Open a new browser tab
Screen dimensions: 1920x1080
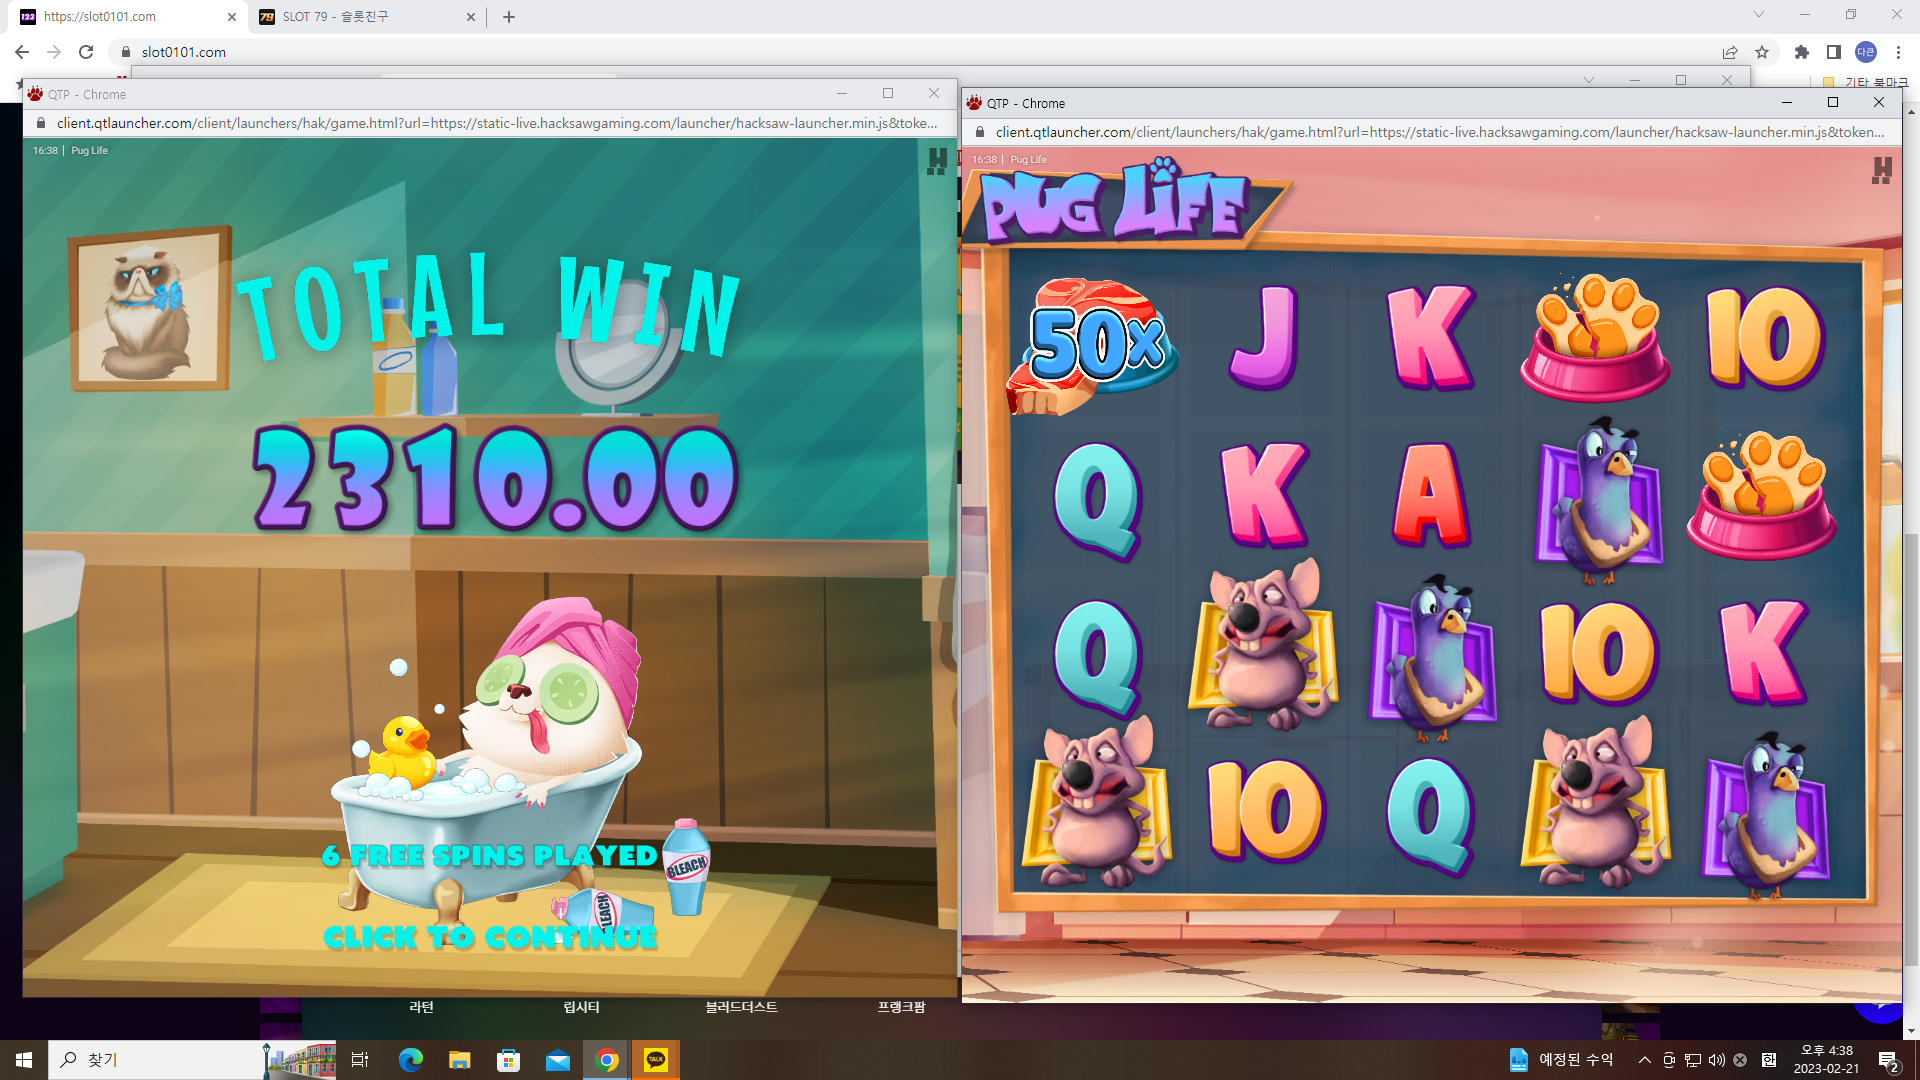click(509, 17)
